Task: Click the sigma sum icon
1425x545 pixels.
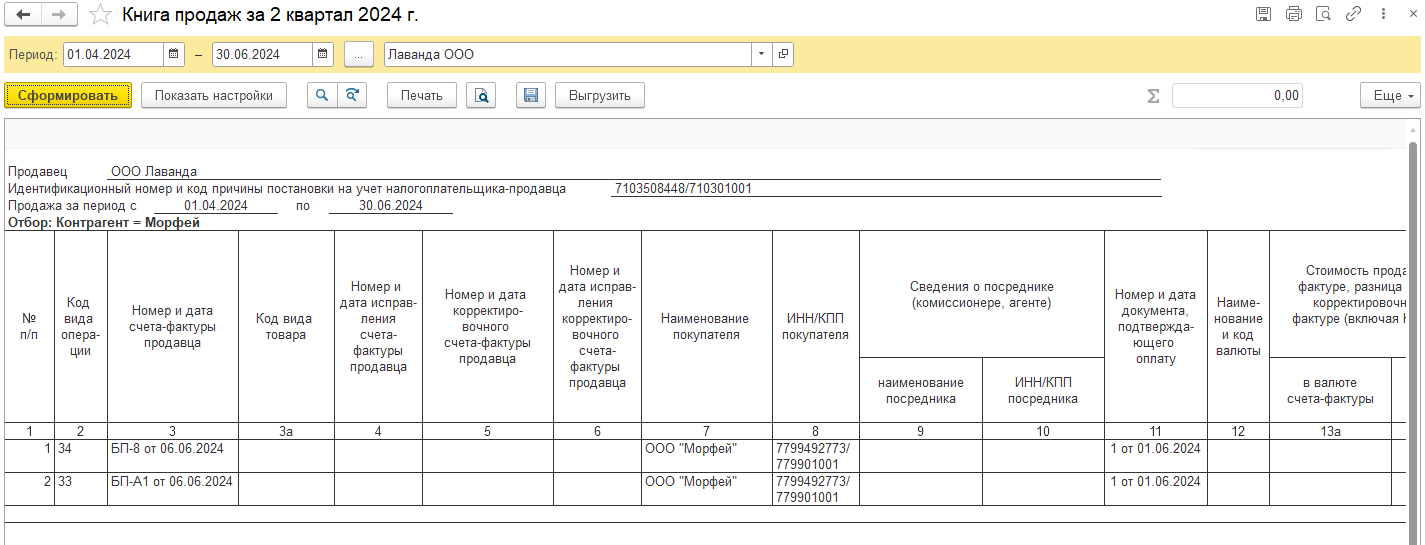Action: [1153, 95]
